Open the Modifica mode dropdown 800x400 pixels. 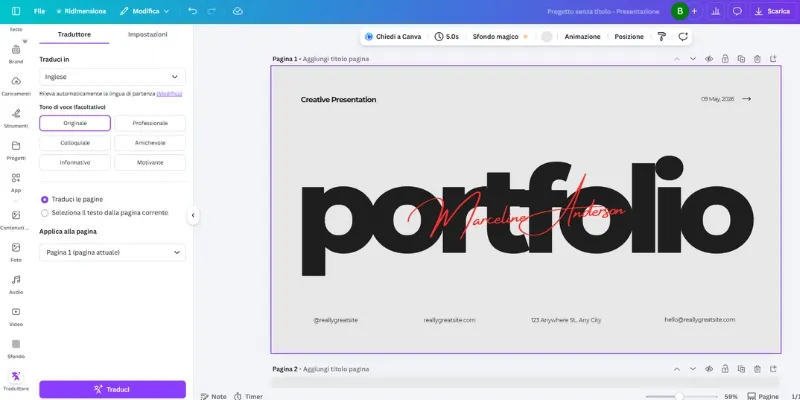coord(144,11)
